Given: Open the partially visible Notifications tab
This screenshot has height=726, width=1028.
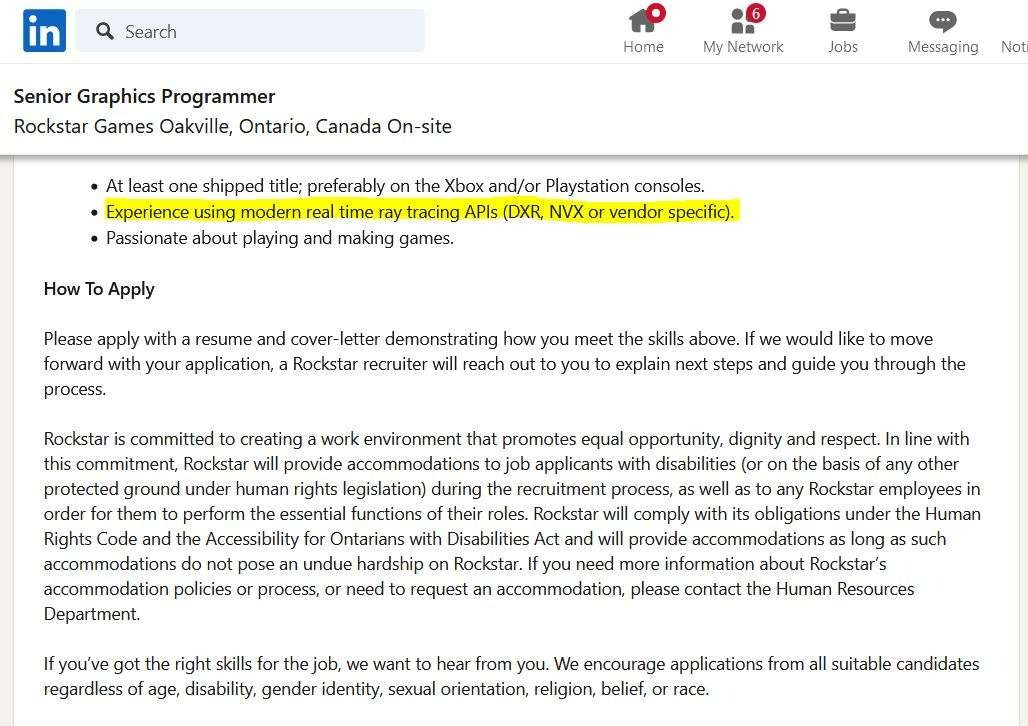Looking at the screenshot, I should (x=1013, y=47).
